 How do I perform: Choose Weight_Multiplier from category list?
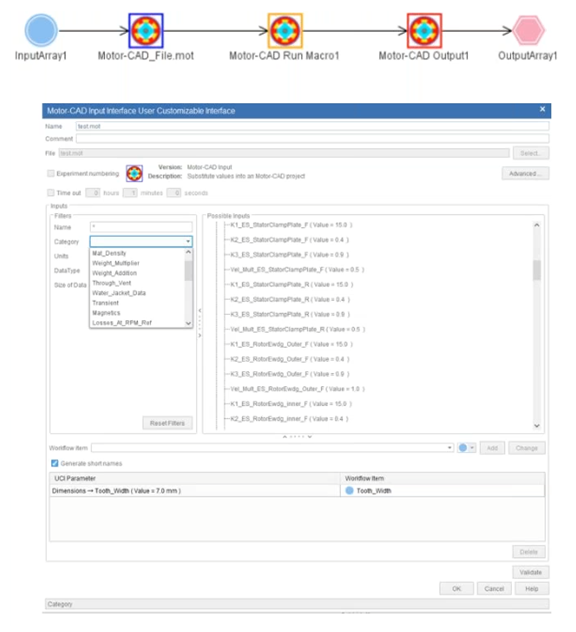coord(116,263)
